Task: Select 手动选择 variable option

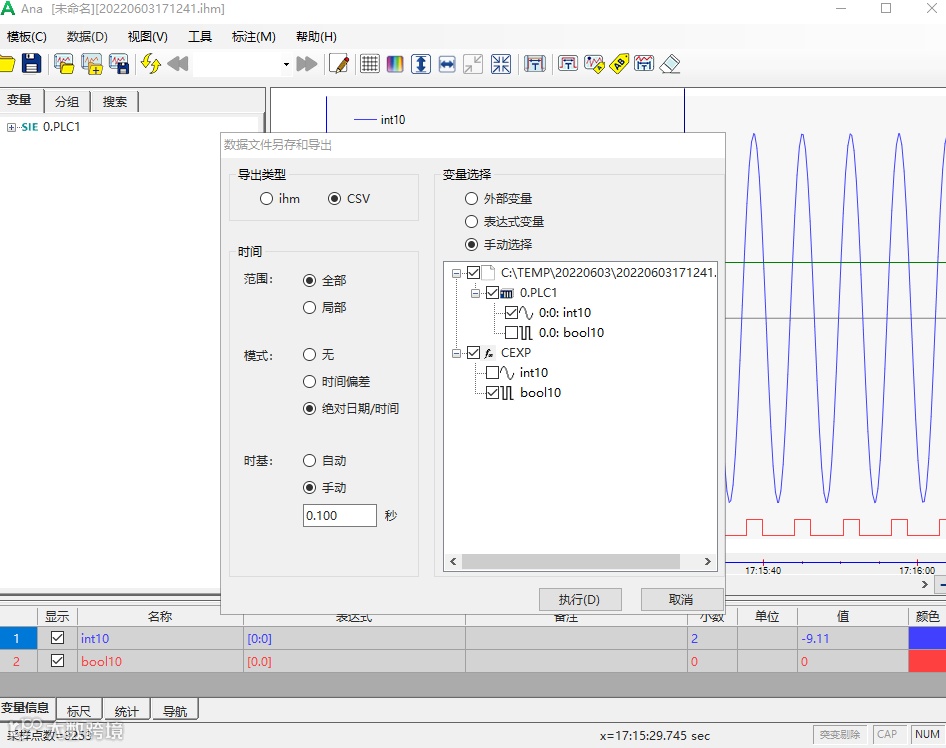Action: 498,244
